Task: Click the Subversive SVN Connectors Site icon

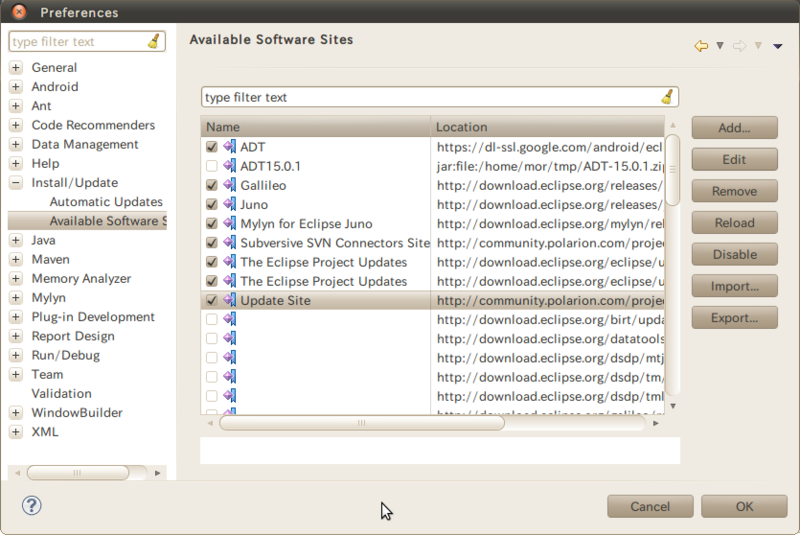Action: click(230, 243)
